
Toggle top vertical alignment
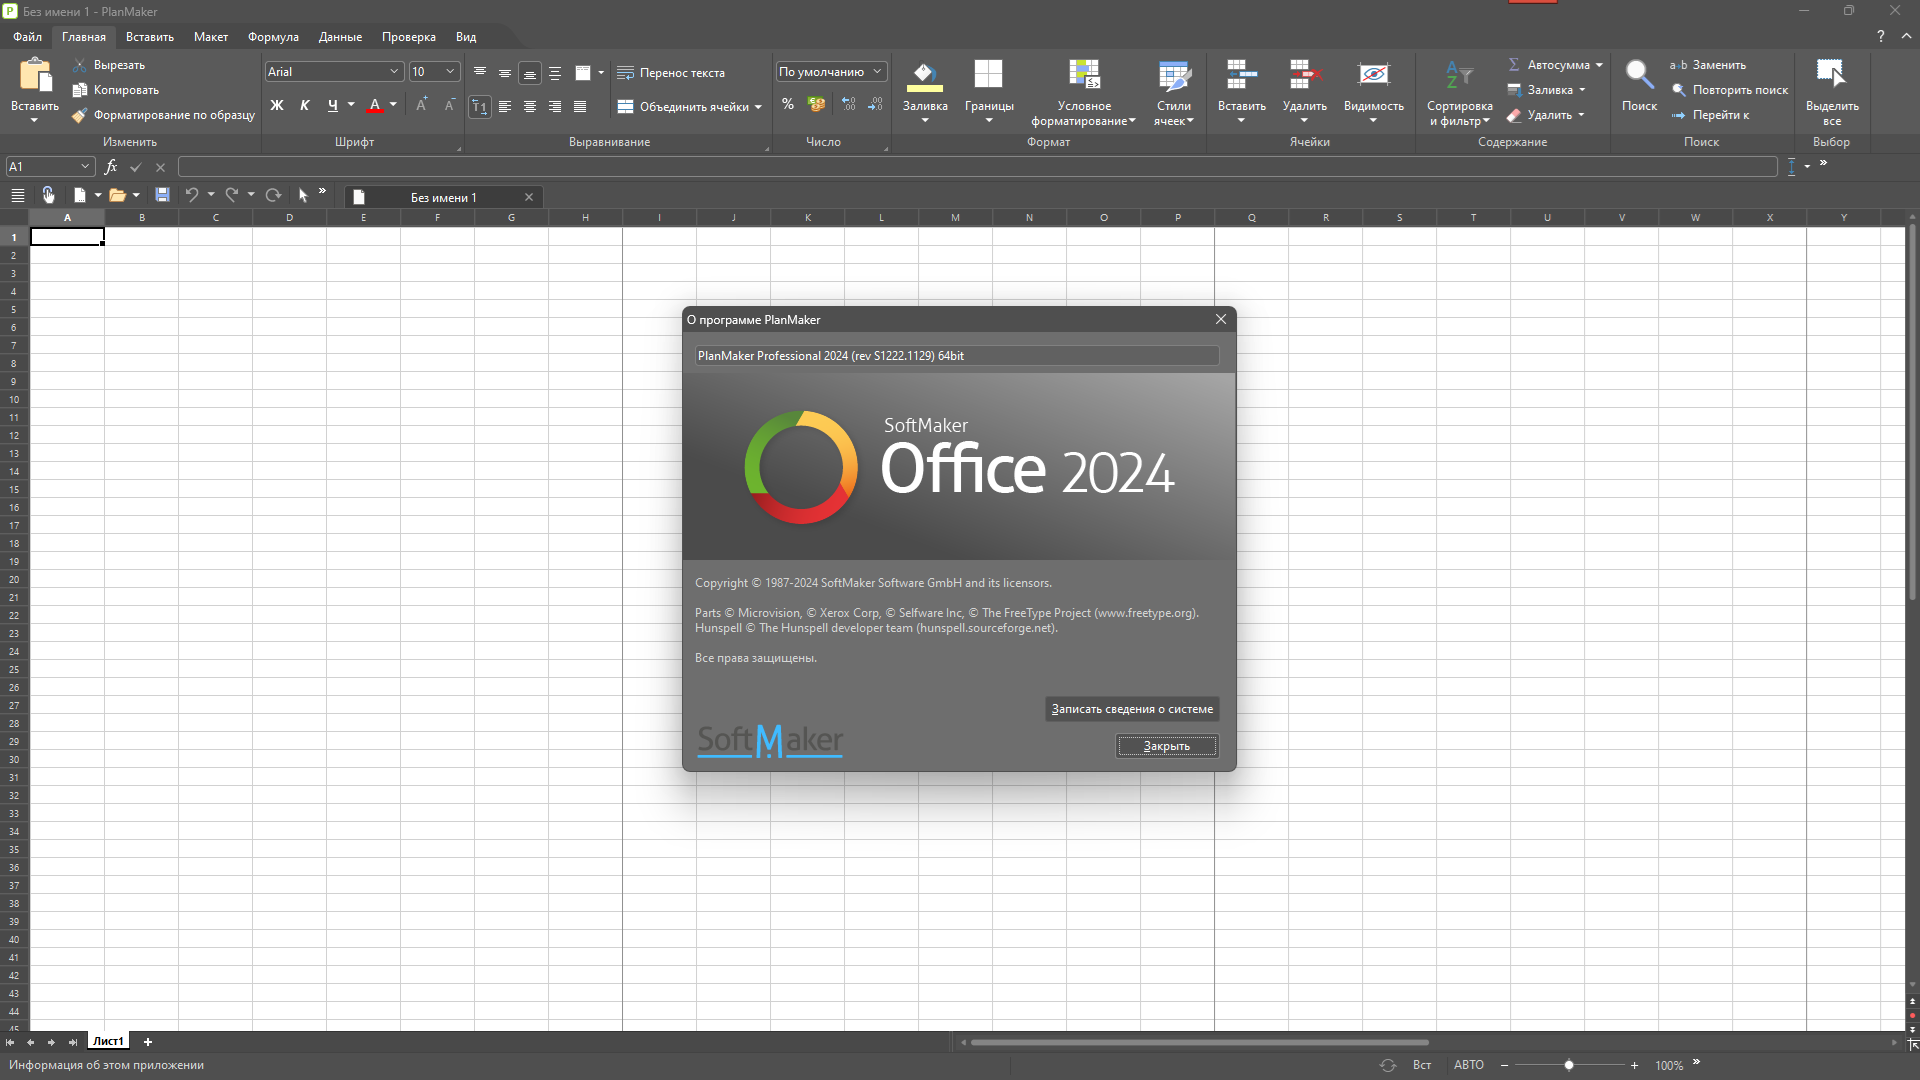pos(480,73)
